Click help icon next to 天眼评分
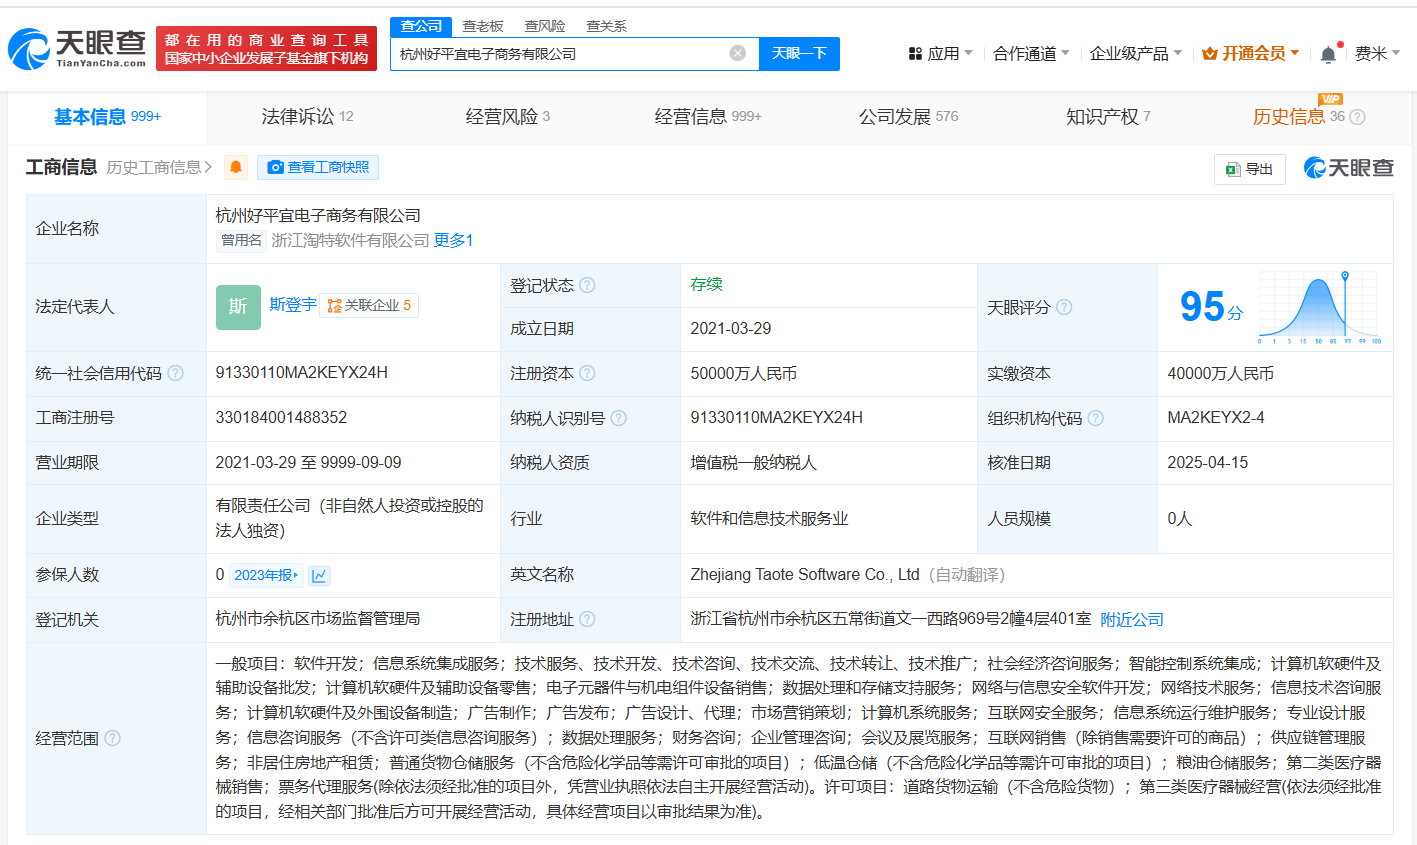The height and width of the screenshot is (845, 1417). point(1064,307)
